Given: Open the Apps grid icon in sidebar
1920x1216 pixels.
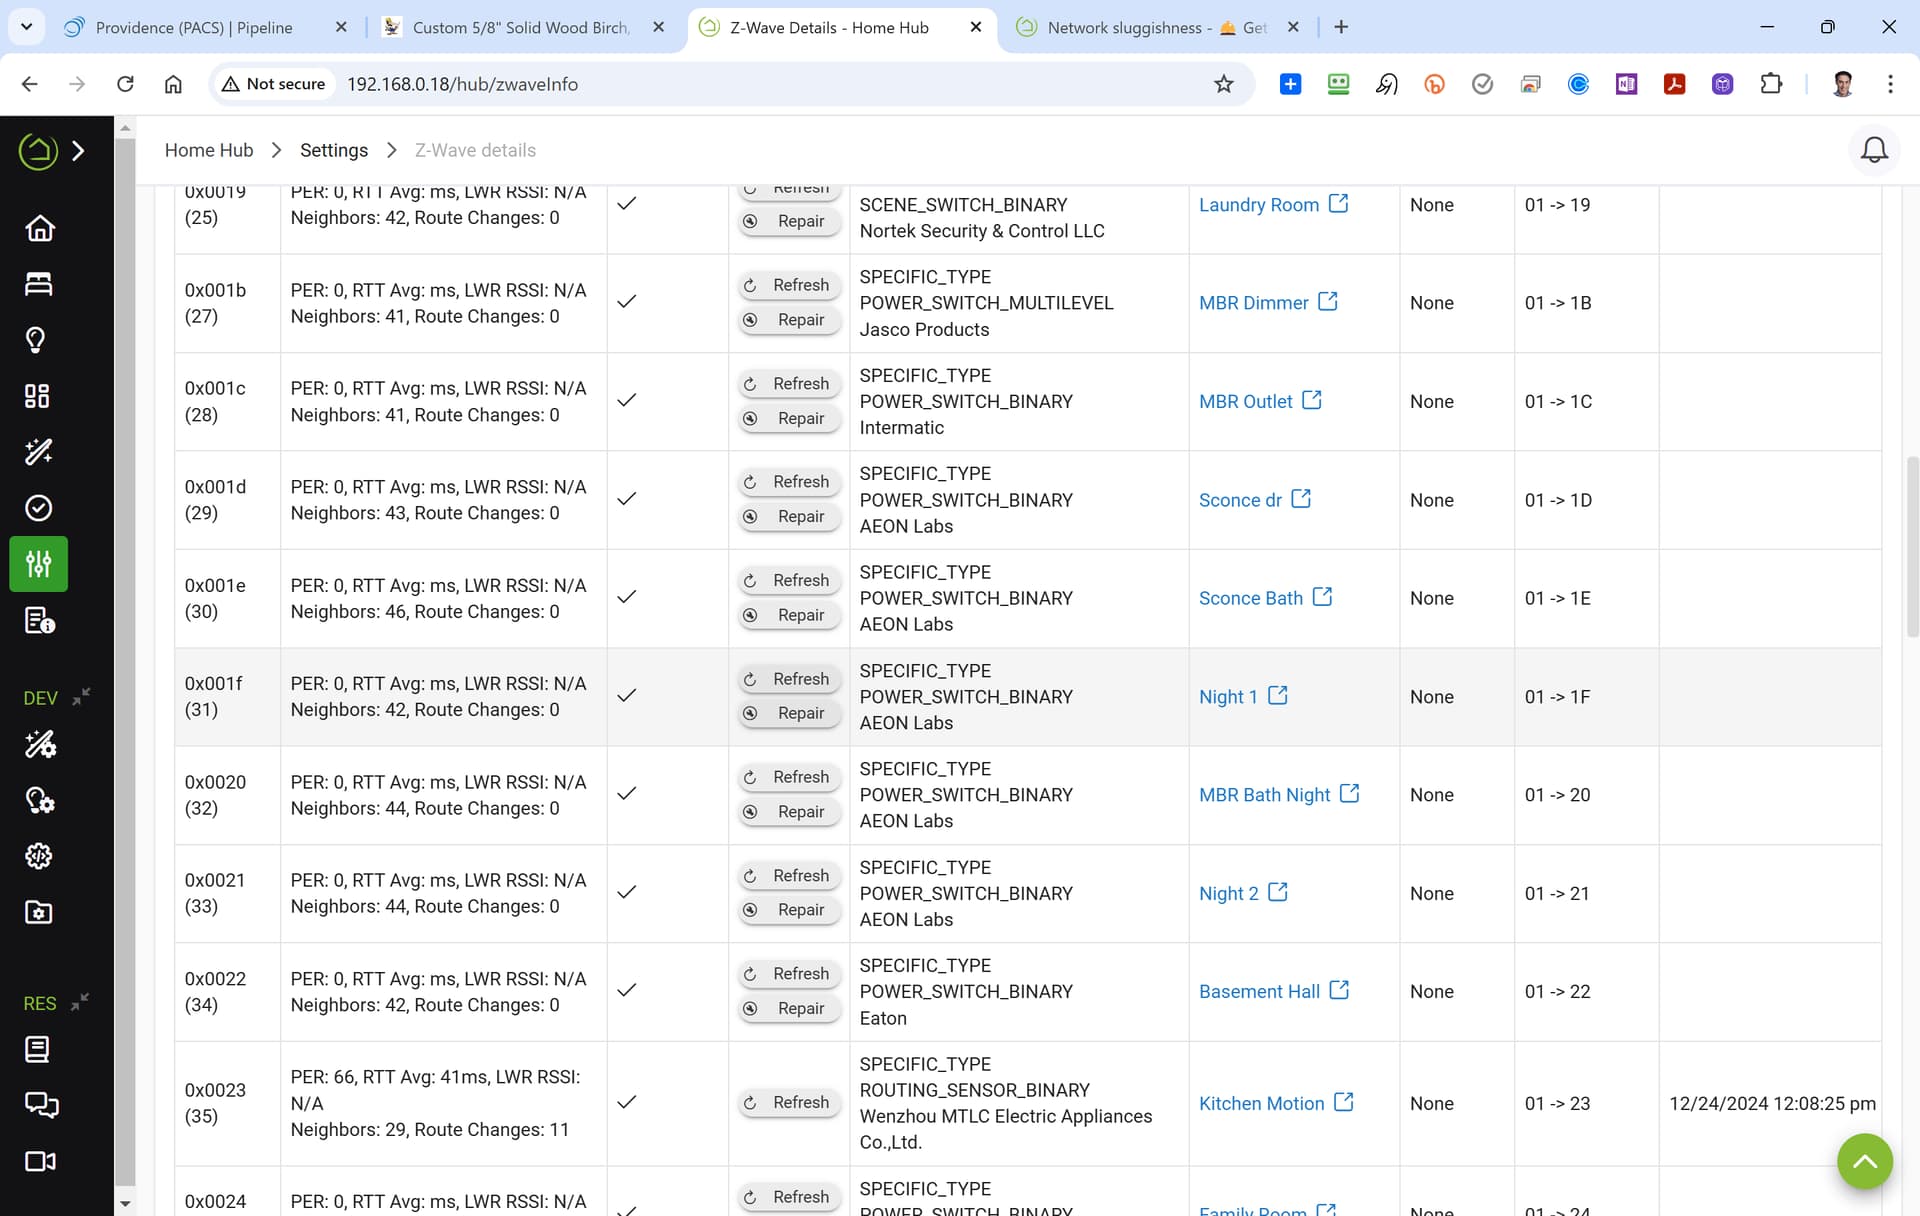Looking at the screenshot, I should coord(37,396).
